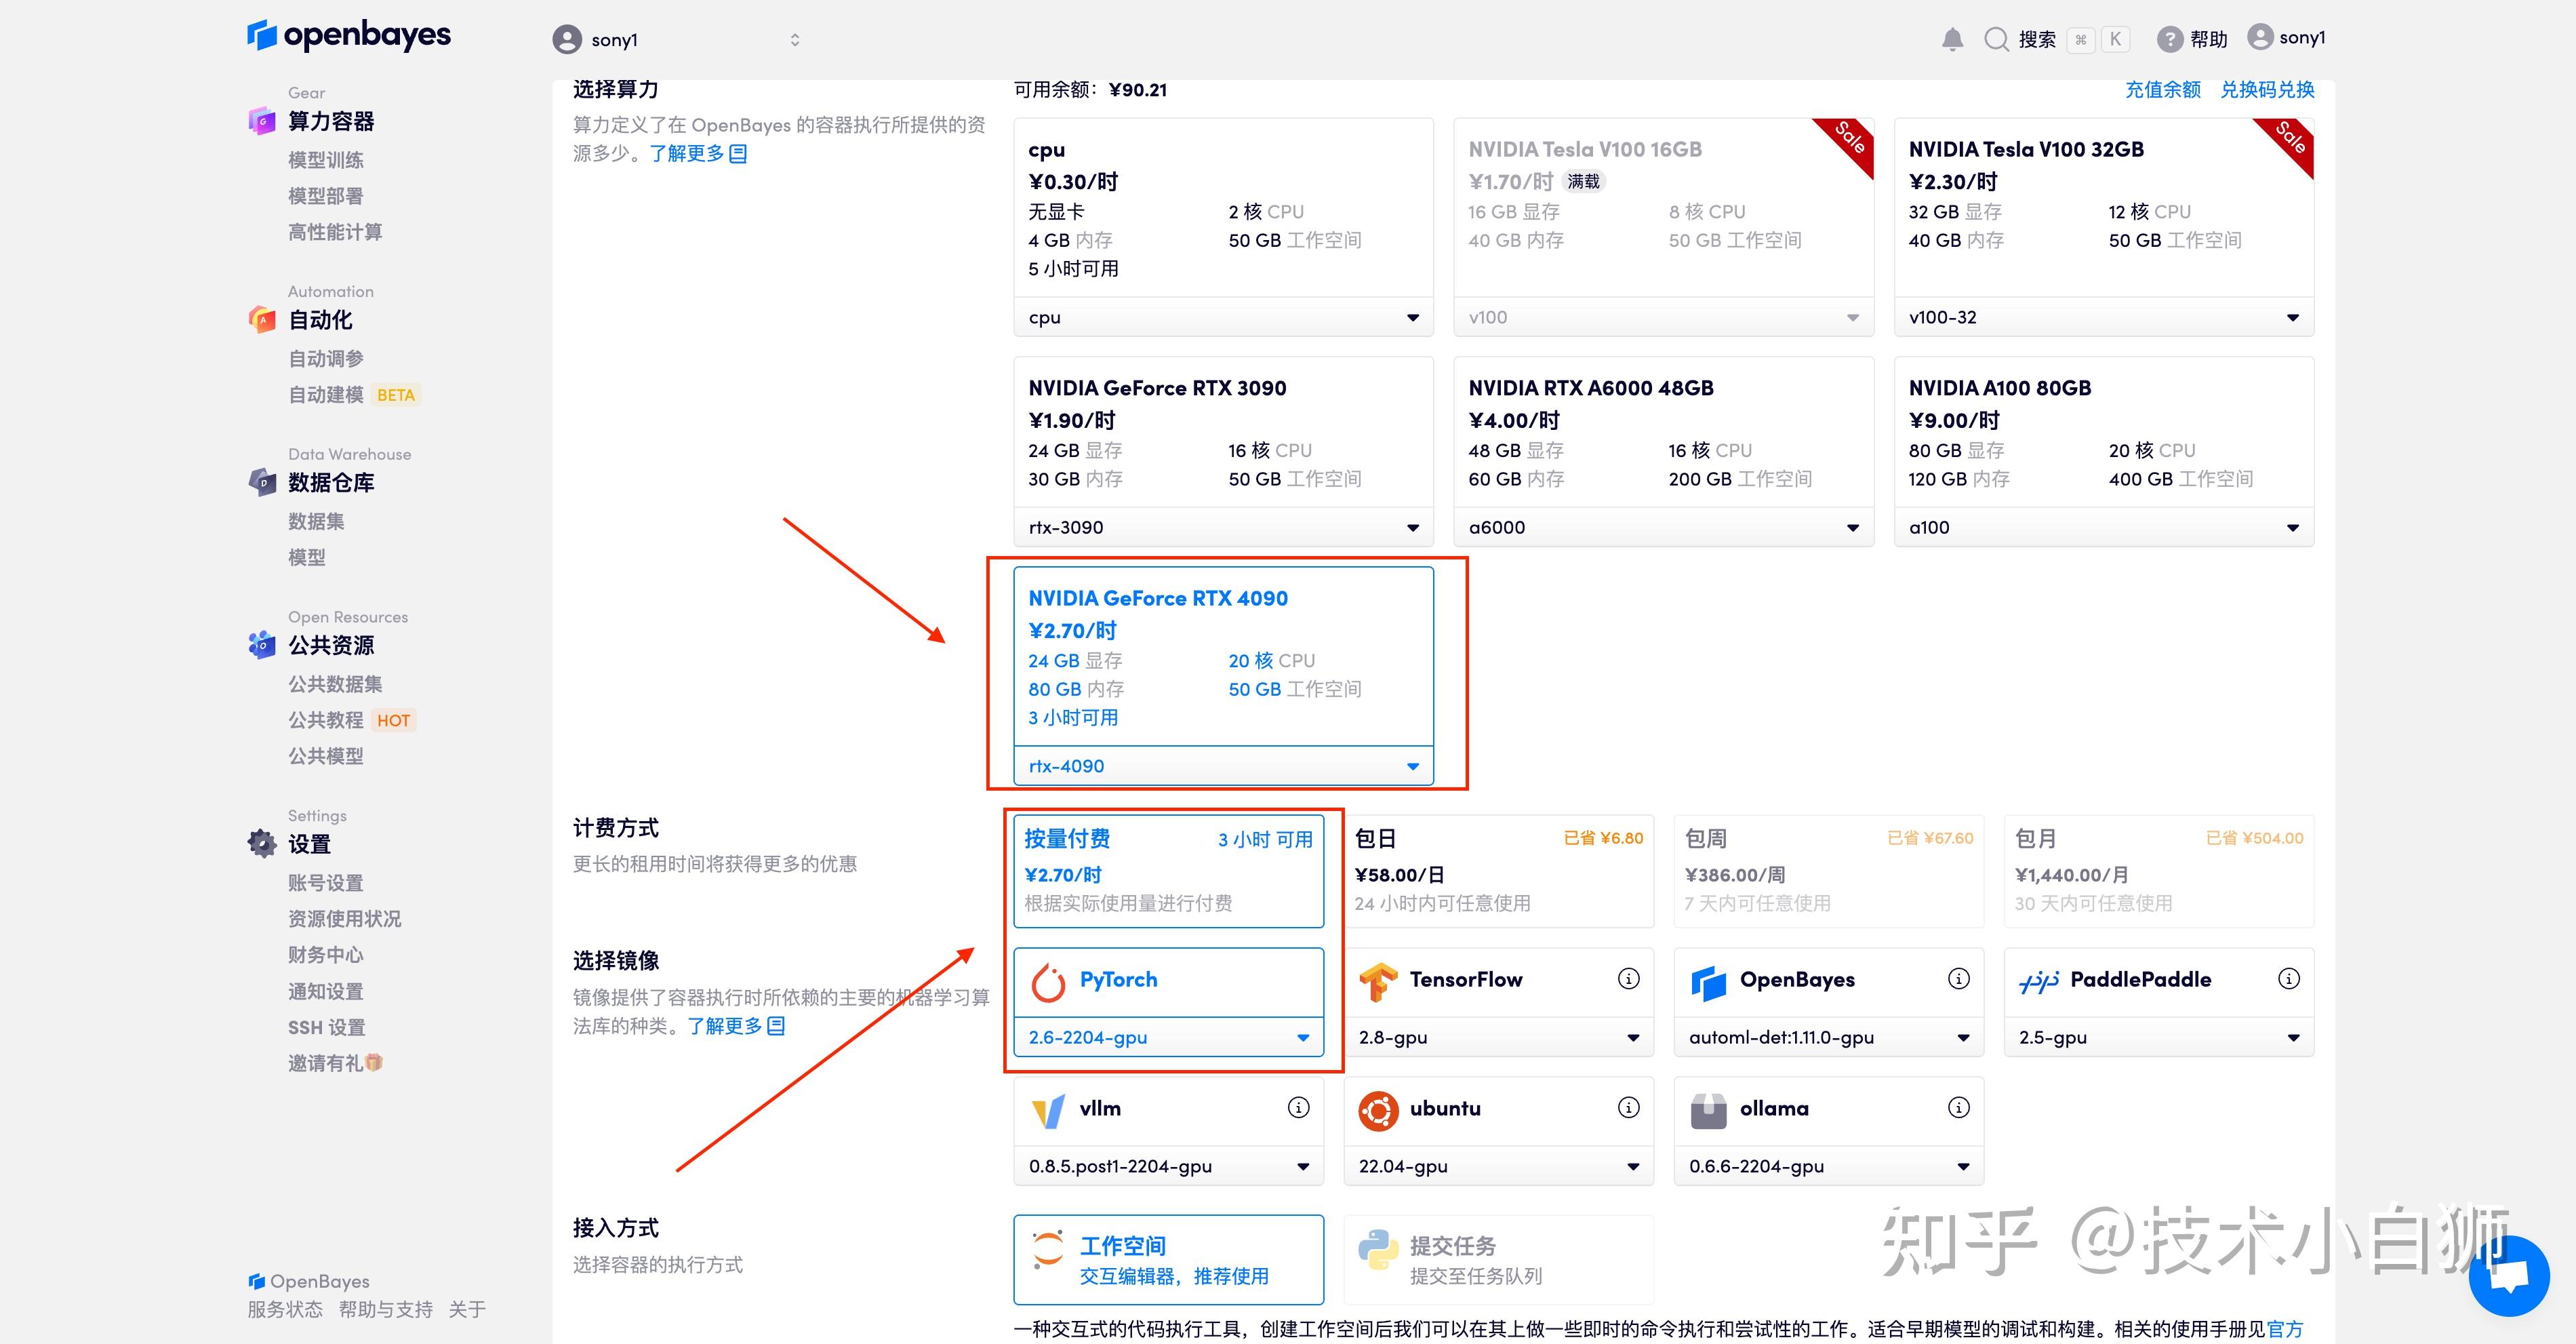Select 包月 monthly billing option

[x=2157, y=870]
